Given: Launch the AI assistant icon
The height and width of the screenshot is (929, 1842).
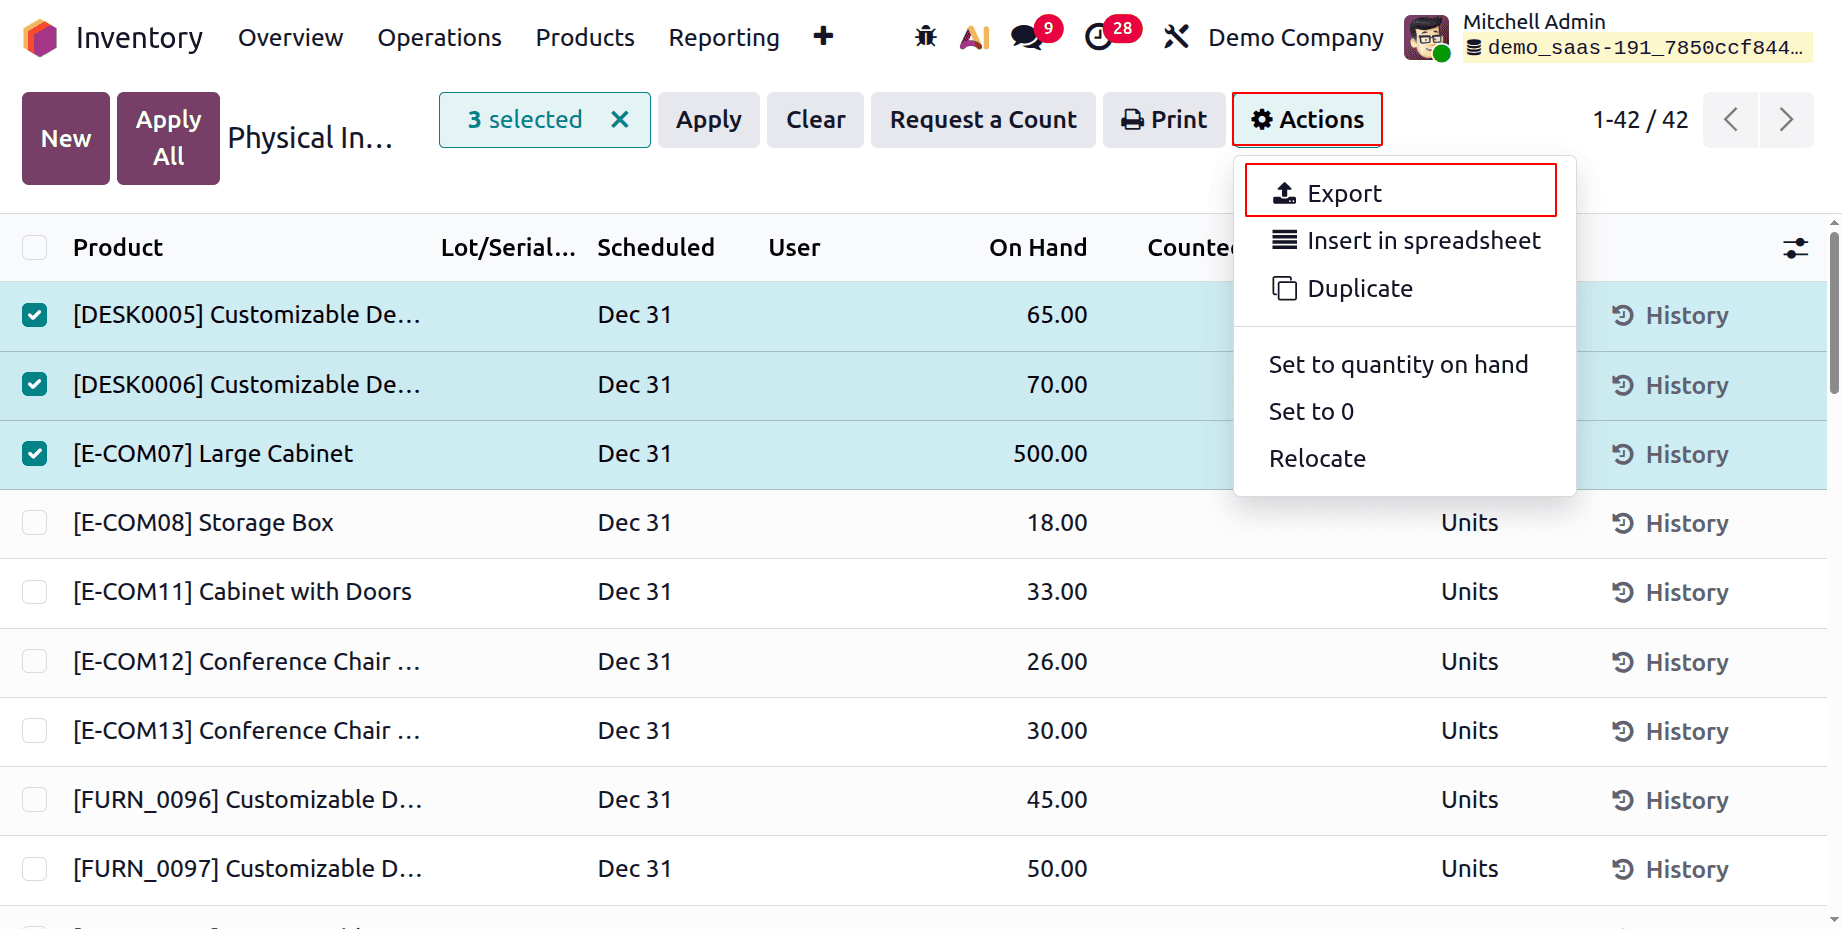Looking at the screenshot, I should (x=973, y=37).
